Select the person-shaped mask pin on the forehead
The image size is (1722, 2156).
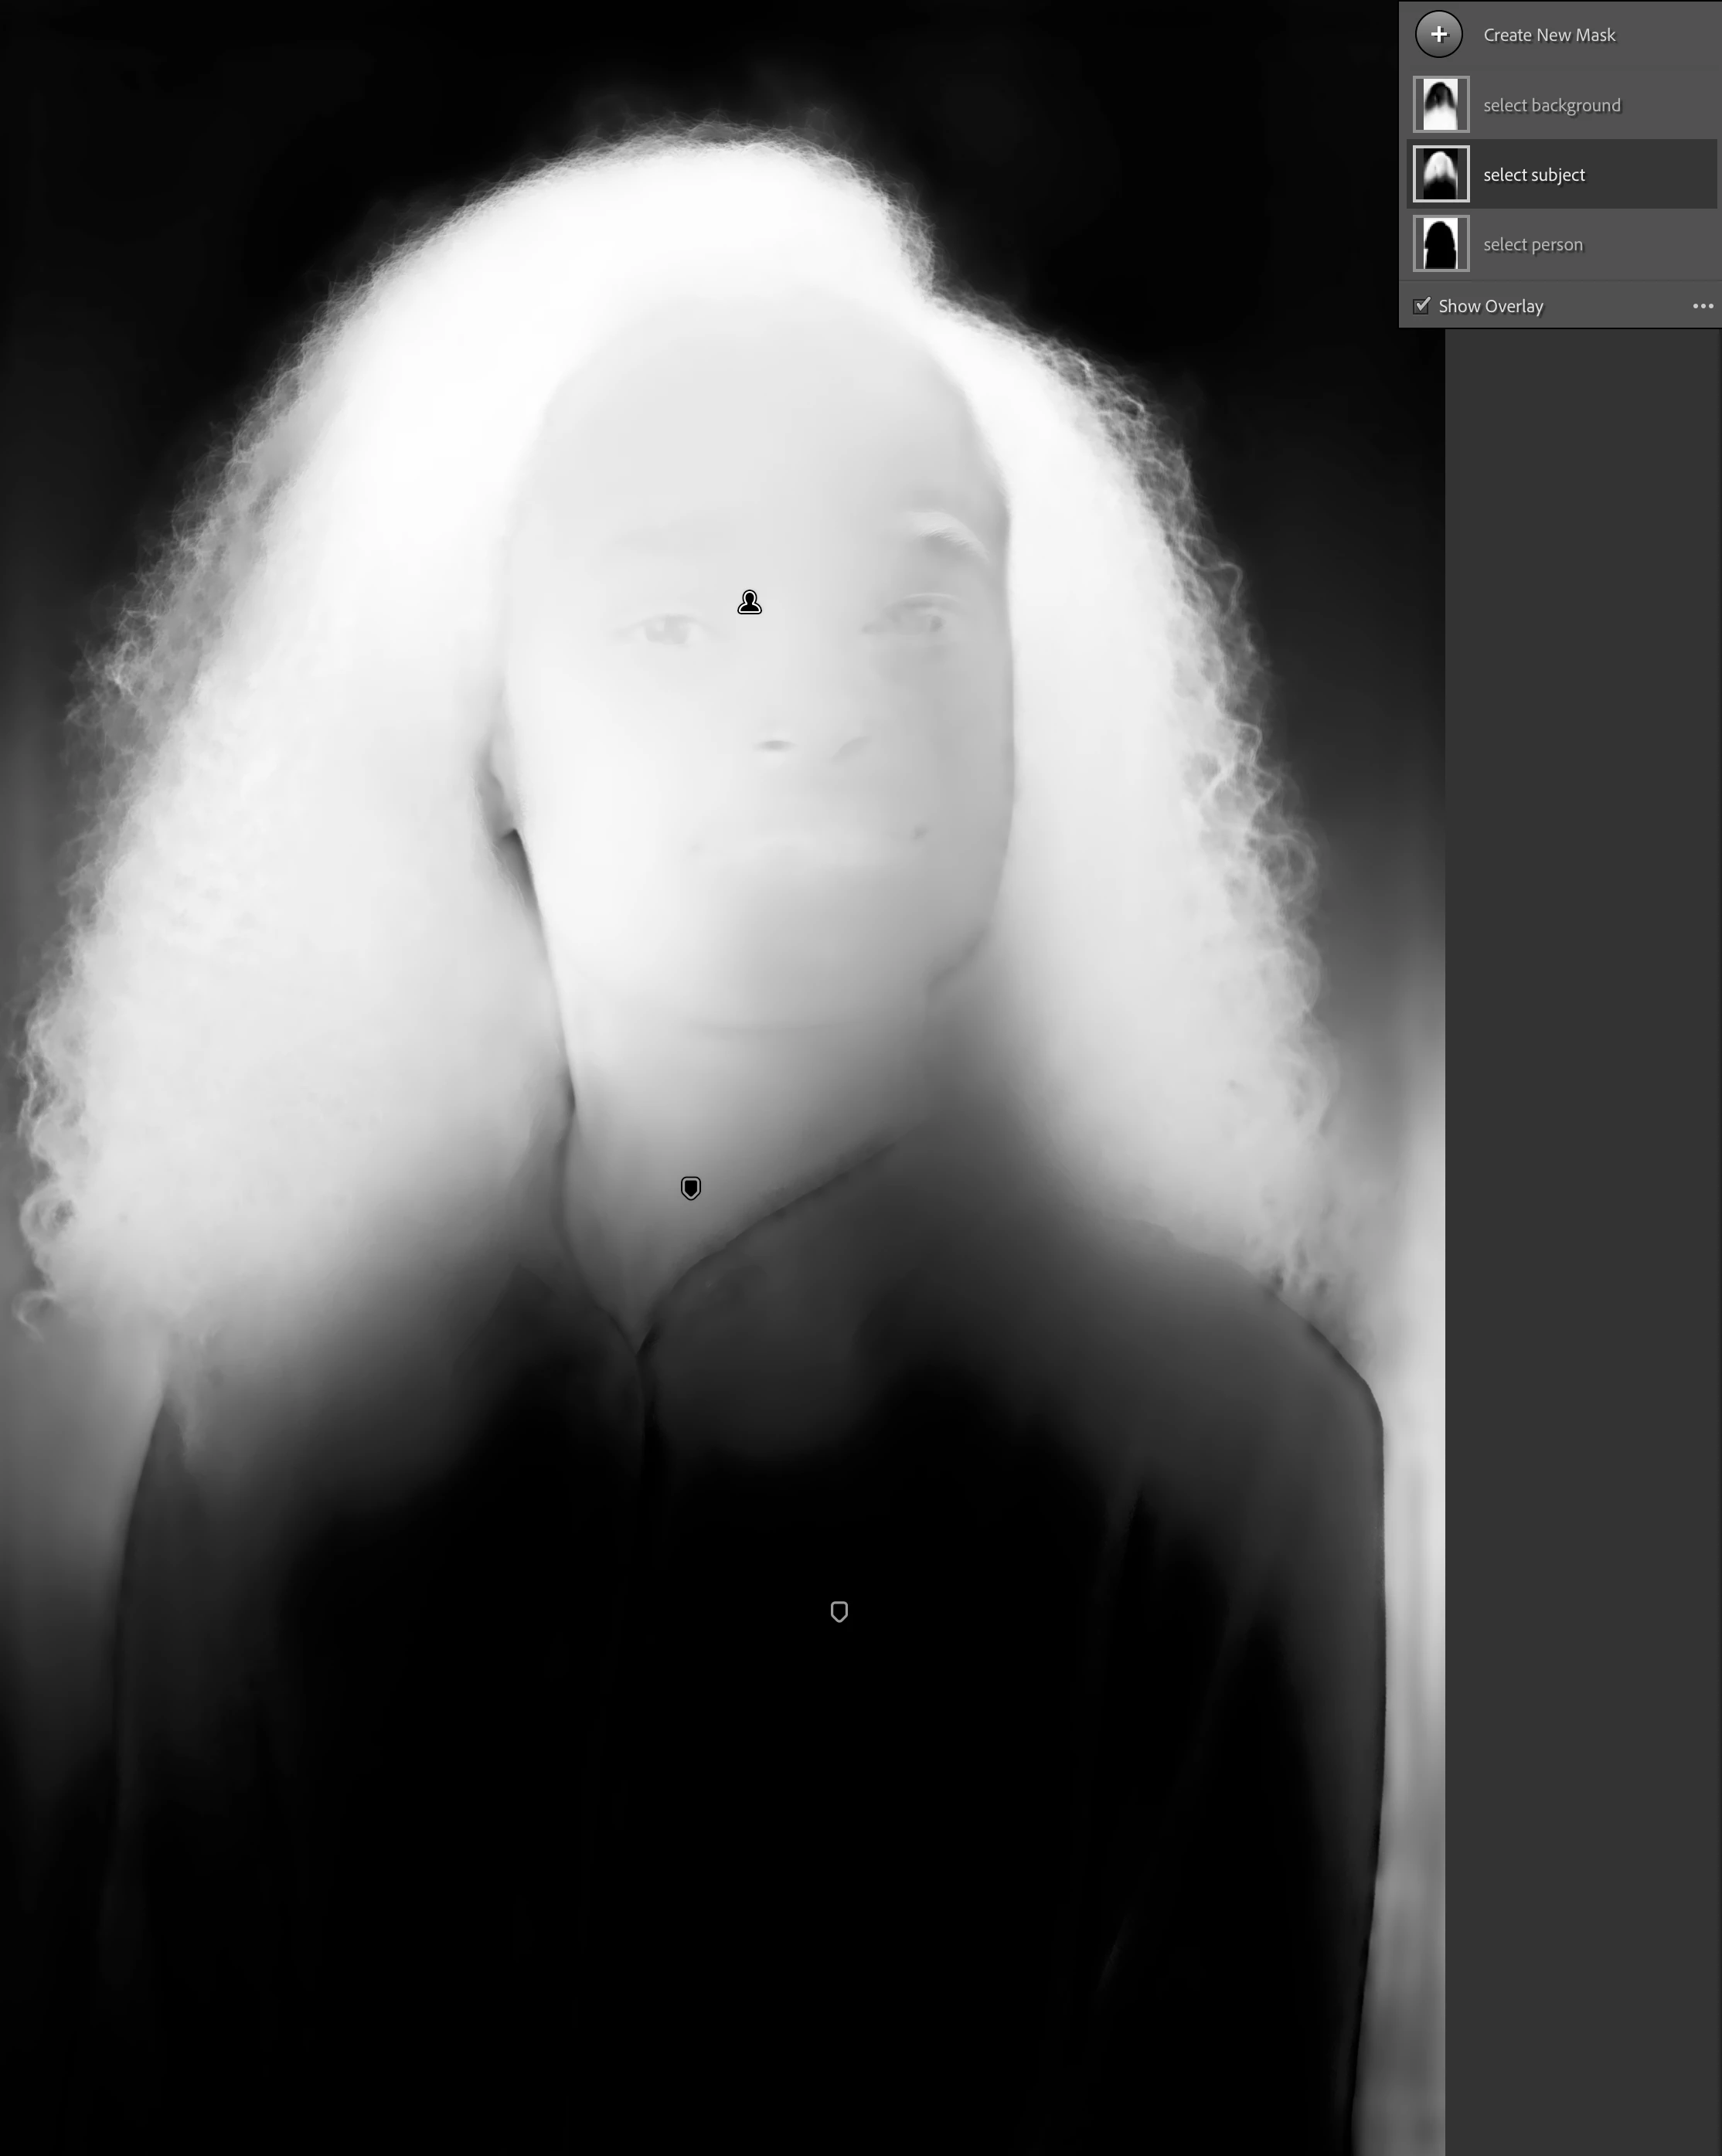(749, 602)
